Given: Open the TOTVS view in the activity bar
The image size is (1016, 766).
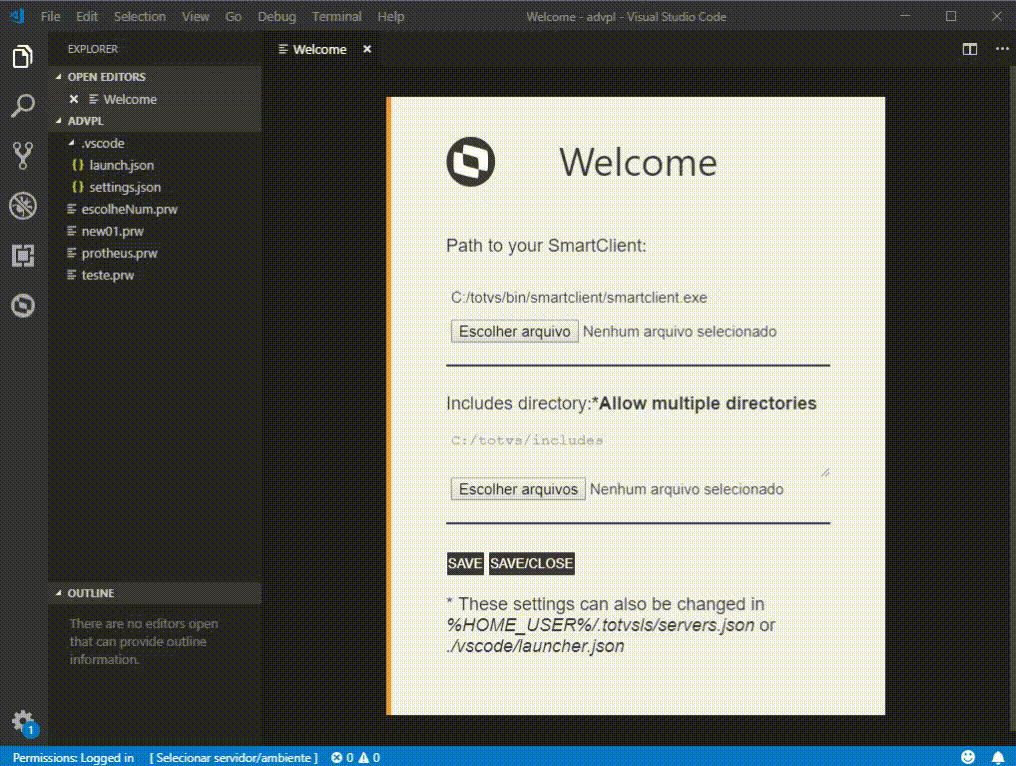Looking at the screenshot, I should click(x=23, y=305).
